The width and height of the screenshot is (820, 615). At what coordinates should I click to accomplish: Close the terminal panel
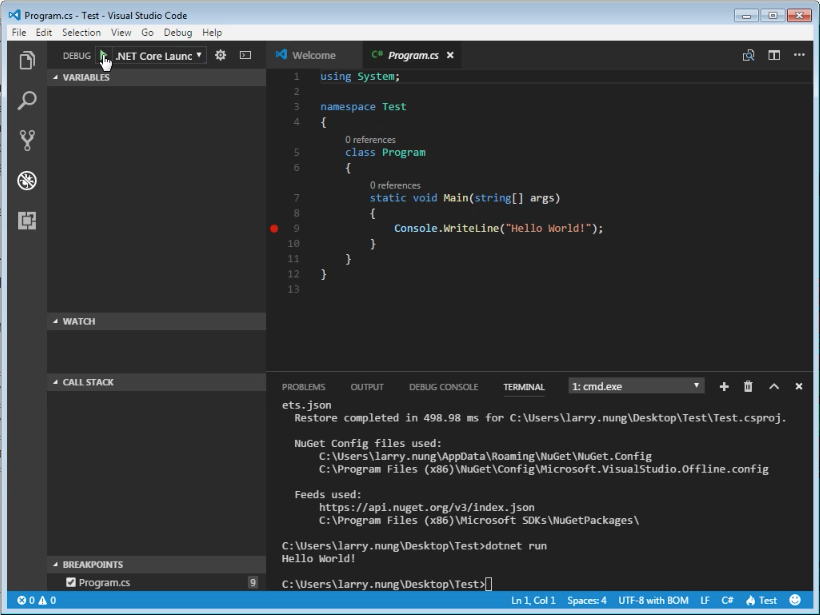click(x=799, y=386)
